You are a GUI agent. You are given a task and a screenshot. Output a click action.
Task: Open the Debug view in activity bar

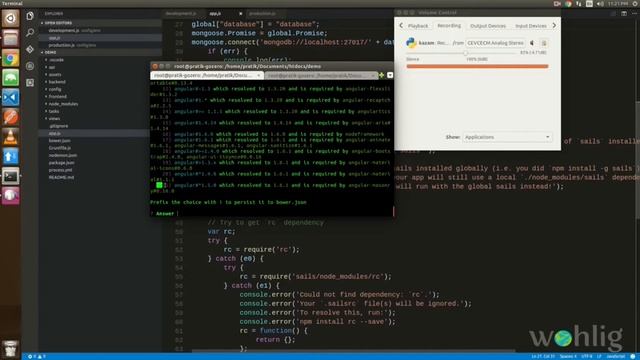[30, 66]
